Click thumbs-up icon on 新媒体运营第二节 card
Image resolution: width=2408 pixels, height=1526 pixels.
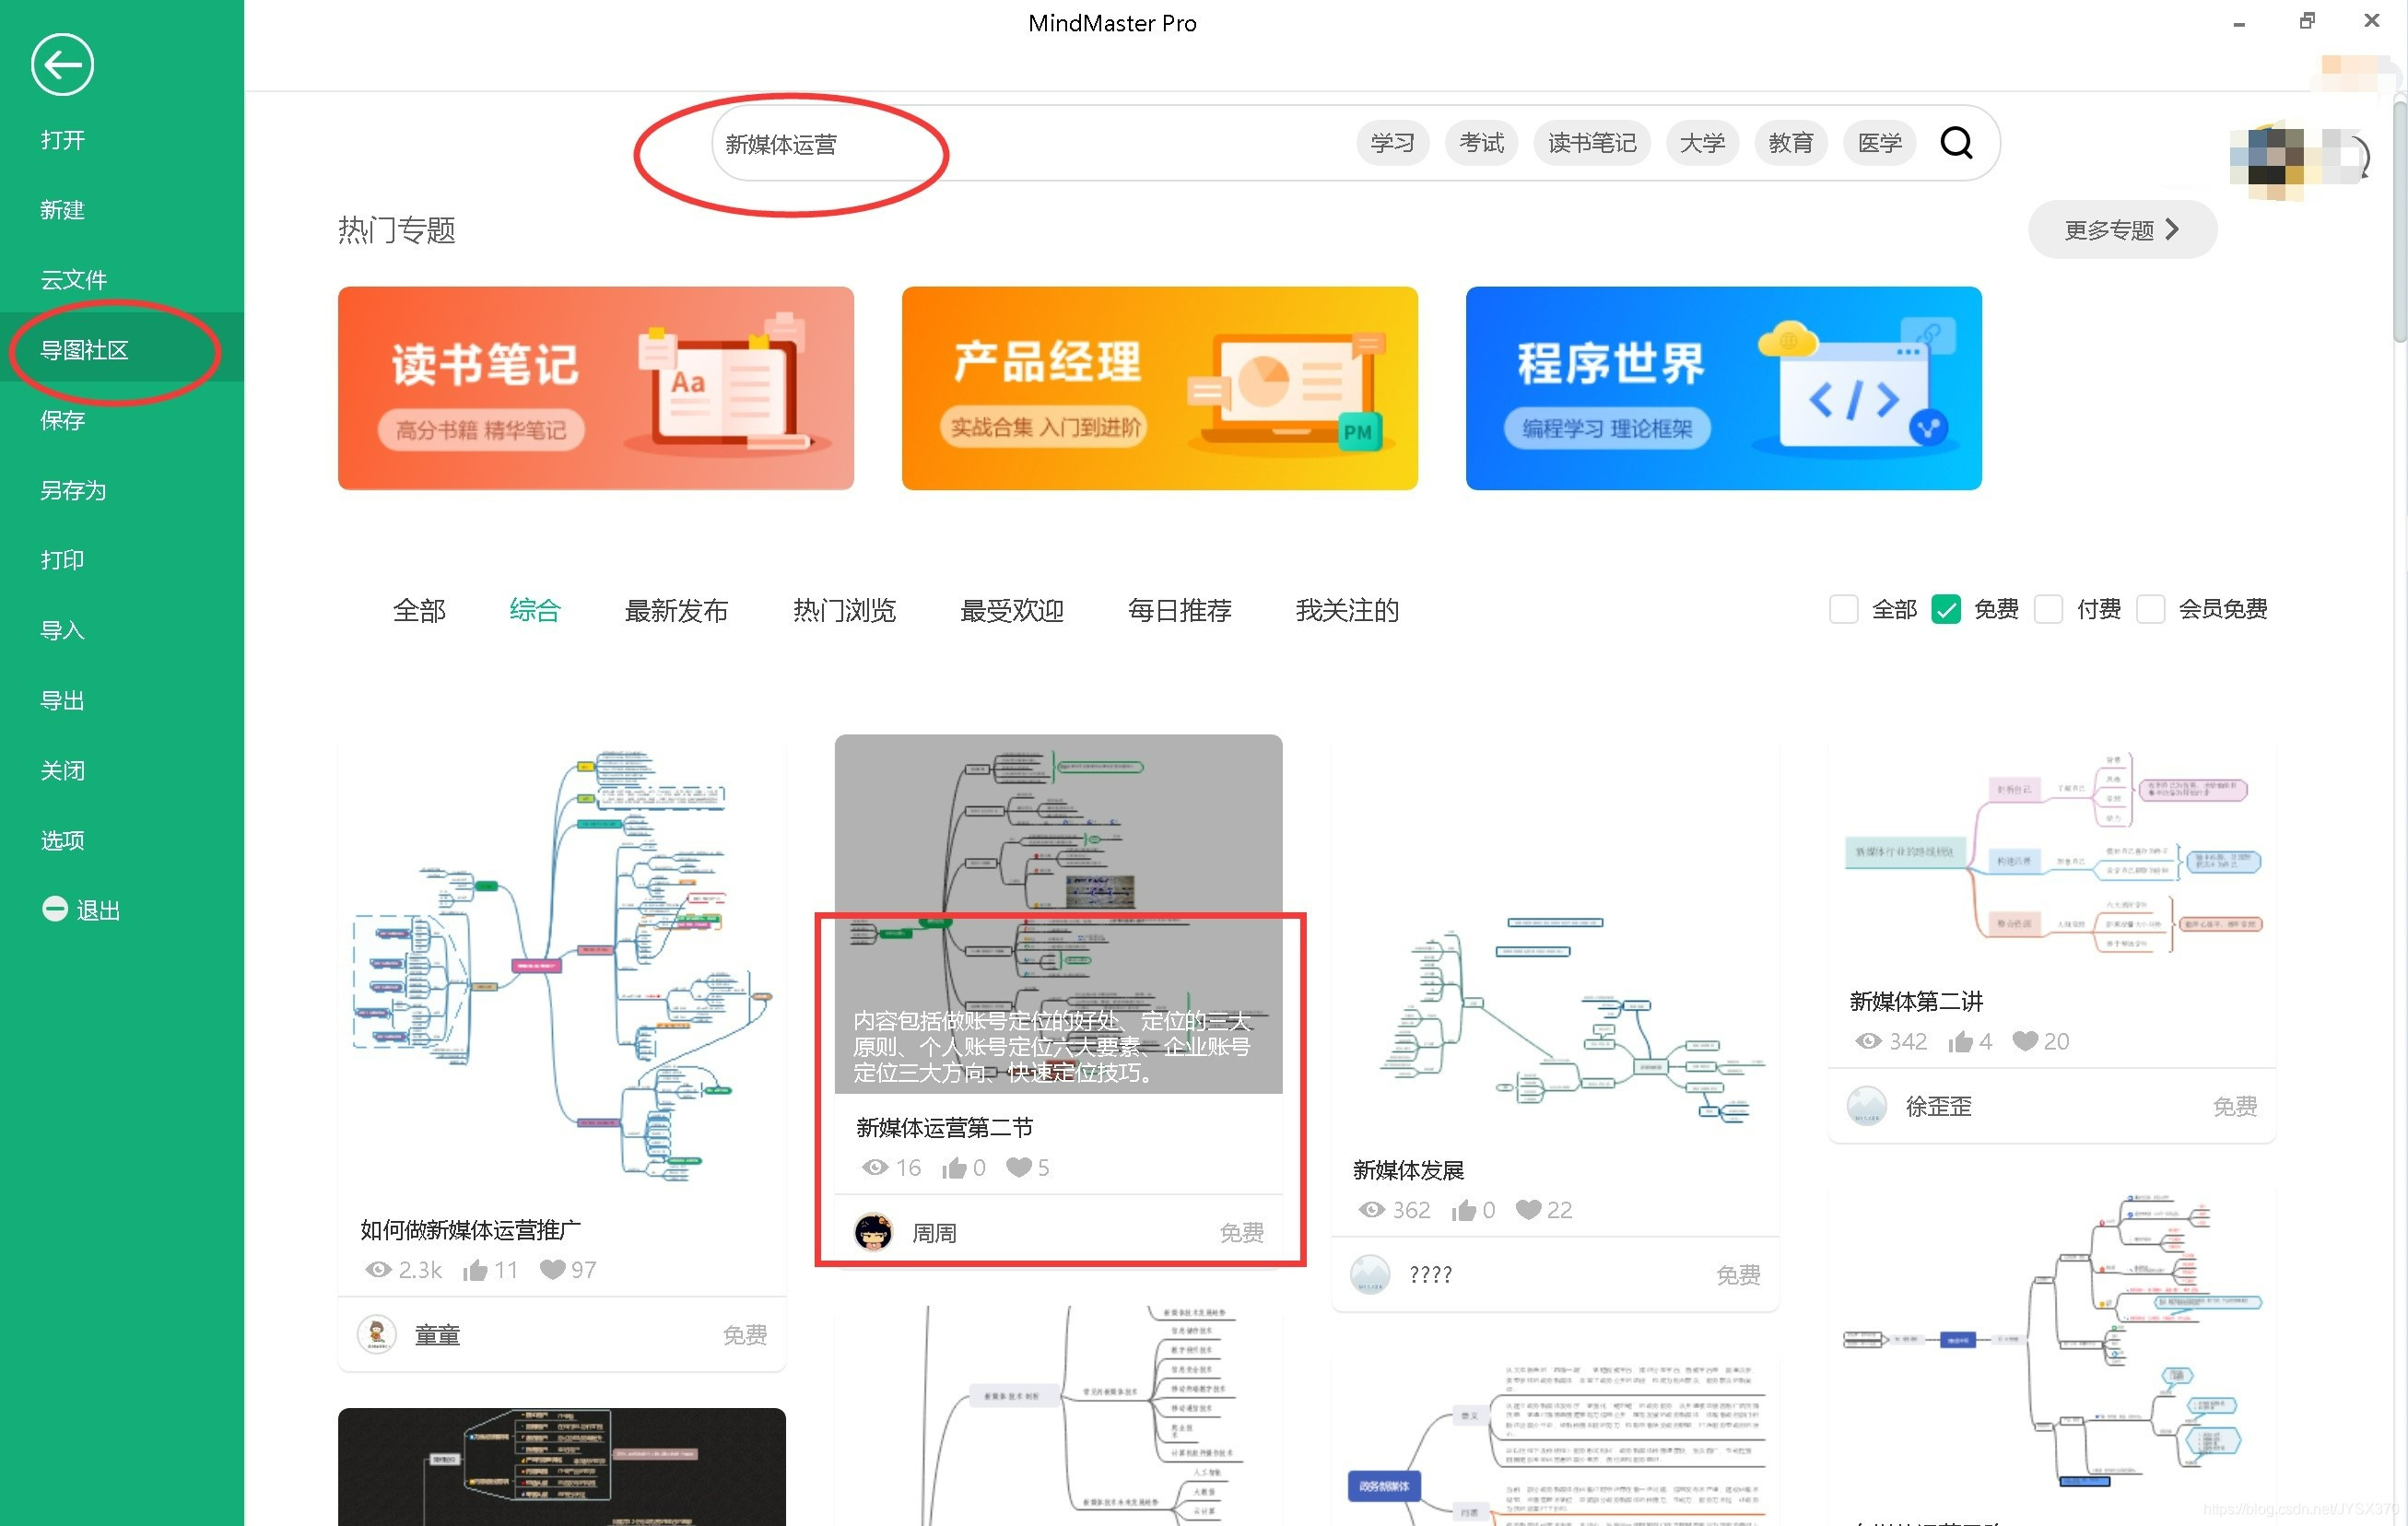(954, 1168)
